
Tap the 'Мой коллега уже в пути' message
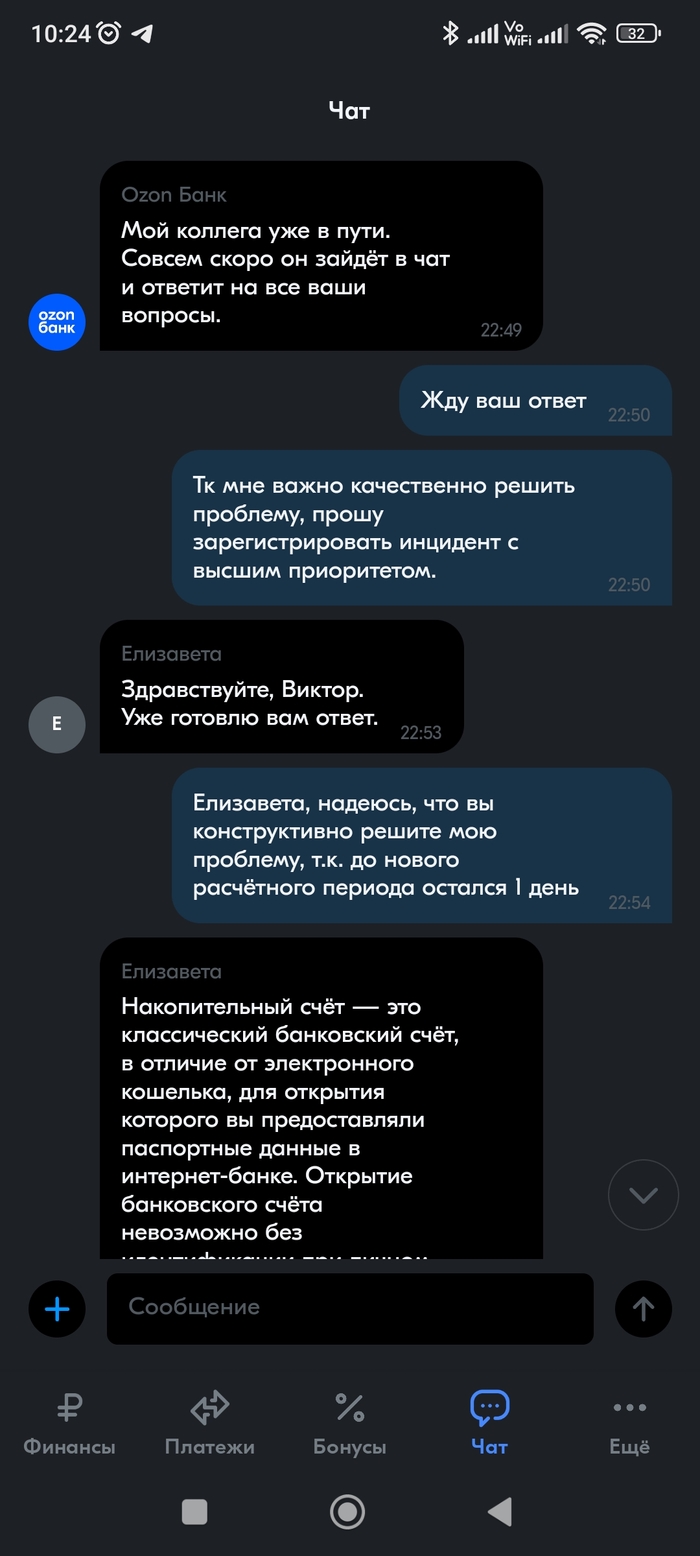tap(321, 256)
